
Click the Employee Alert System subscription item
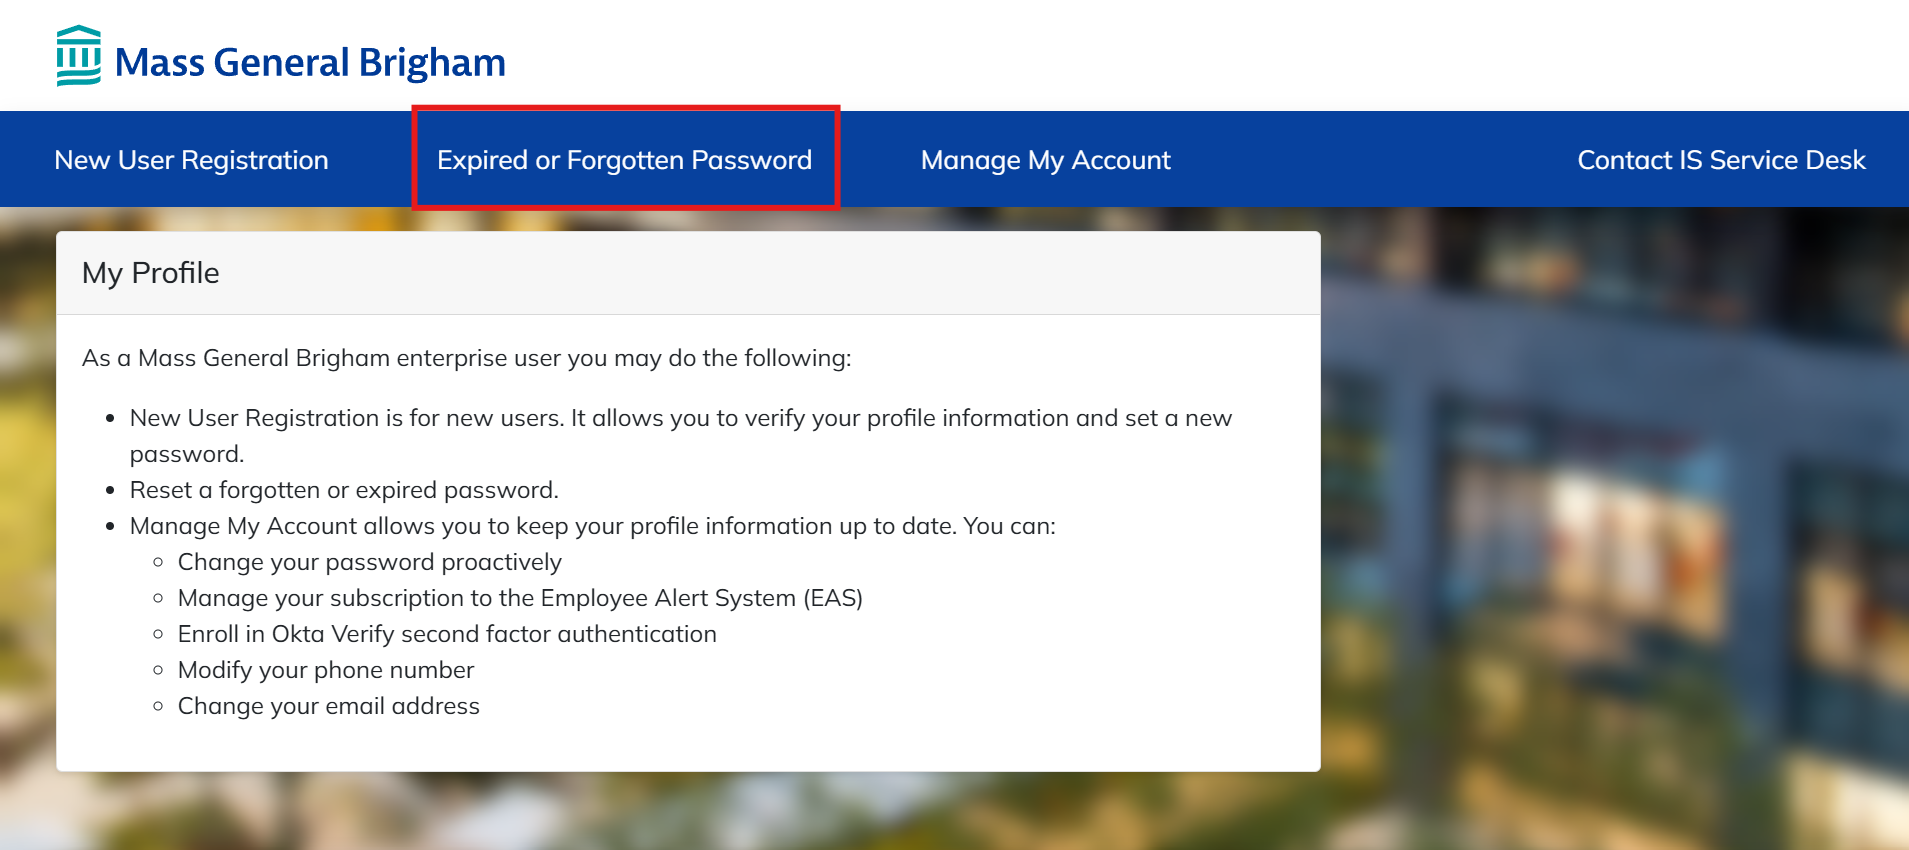[x=520, y=598]
